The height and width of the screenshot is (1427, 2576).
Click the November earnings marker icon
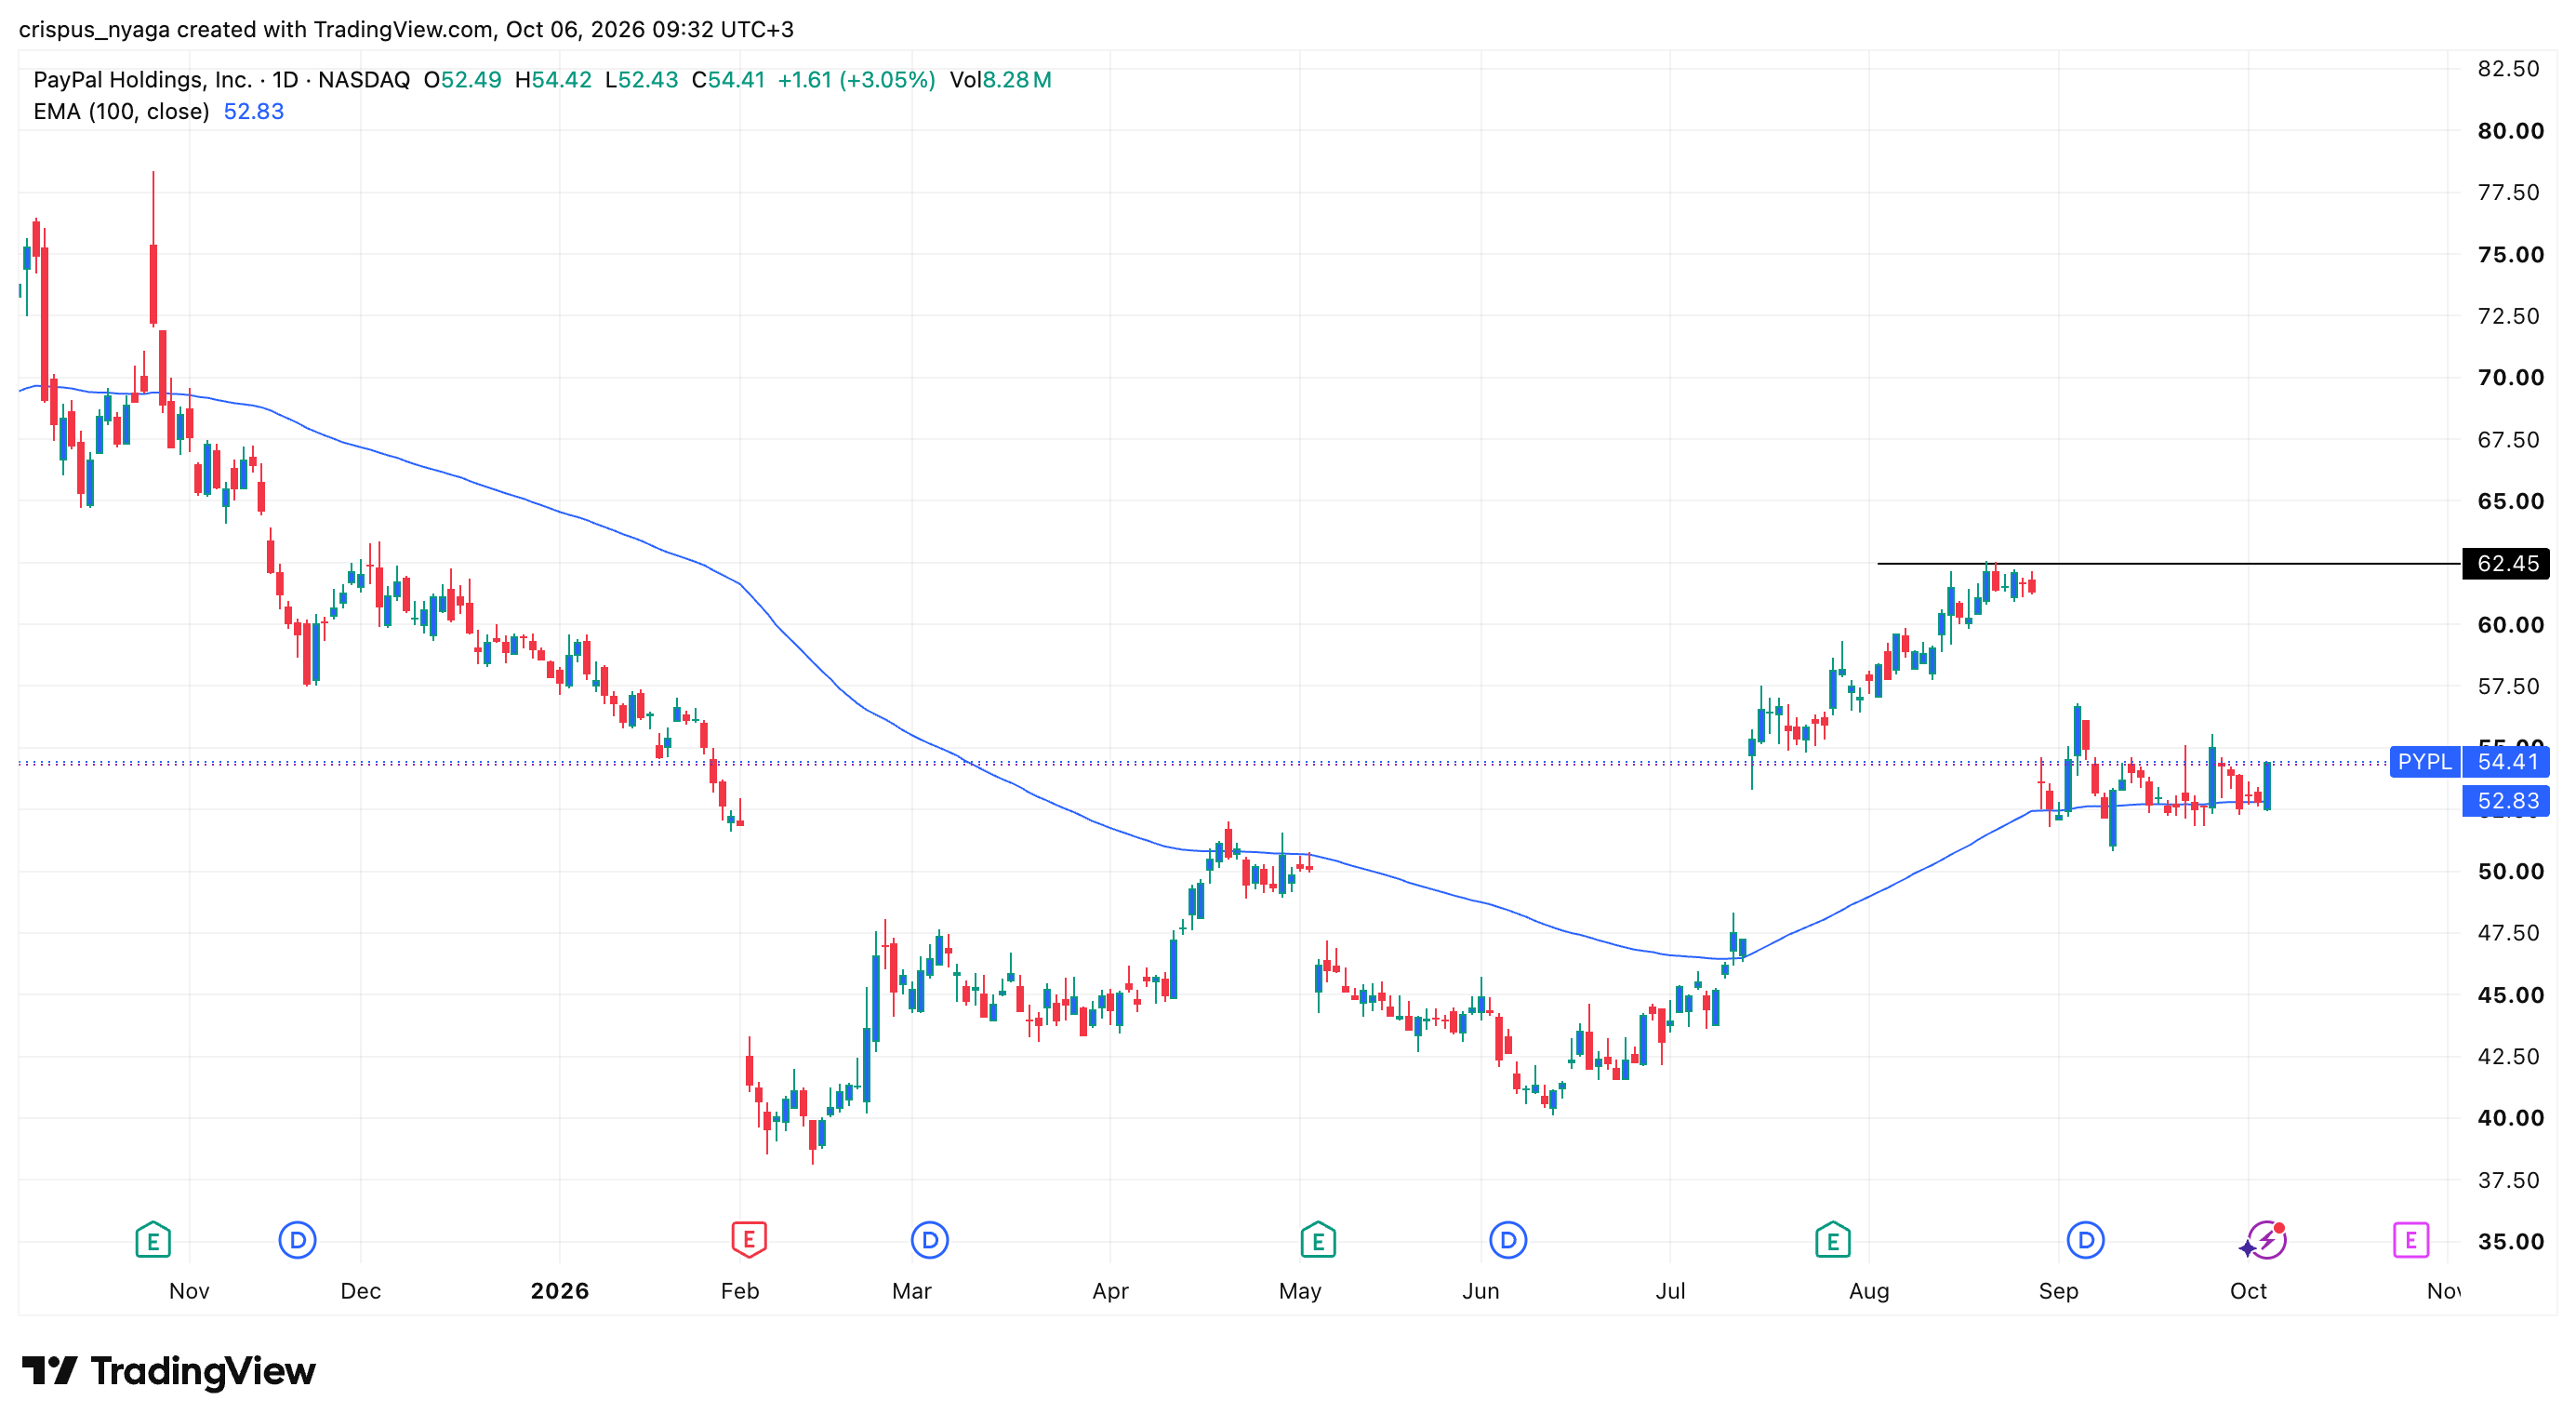click(153, 1240)
